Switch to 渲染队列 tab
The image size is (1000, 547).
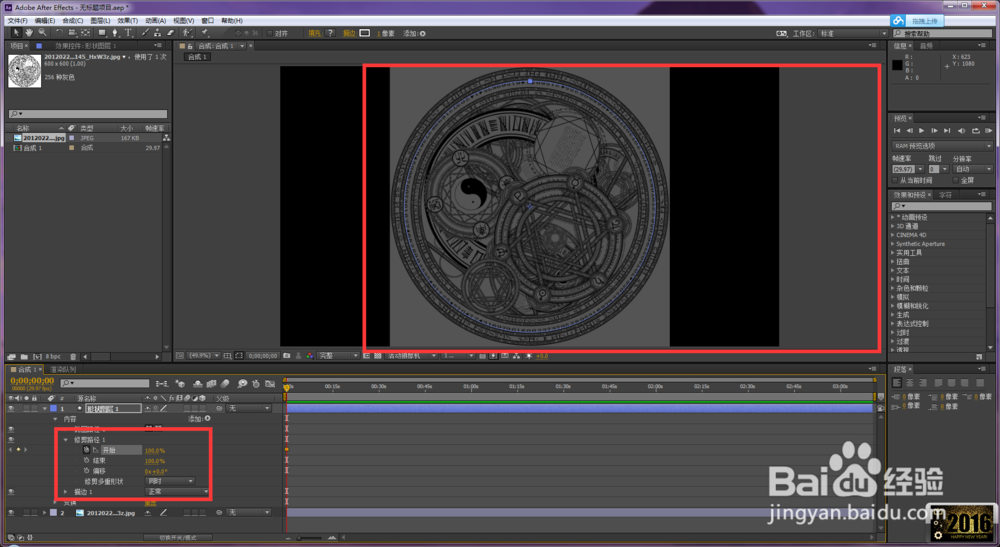coord(63,370)
